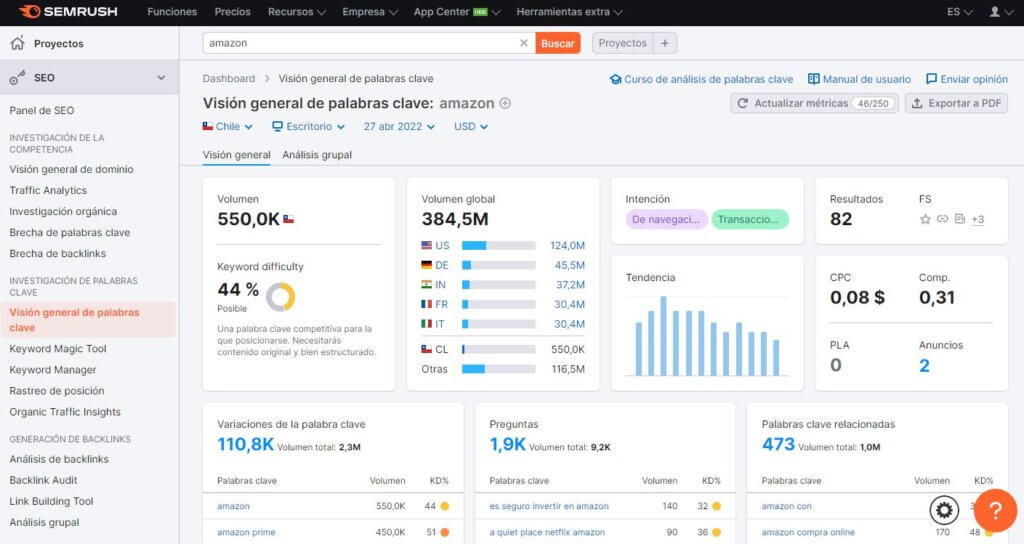Open Traffic Analytics in sidebar
1024x544 pixels.
tap(48, 190)
